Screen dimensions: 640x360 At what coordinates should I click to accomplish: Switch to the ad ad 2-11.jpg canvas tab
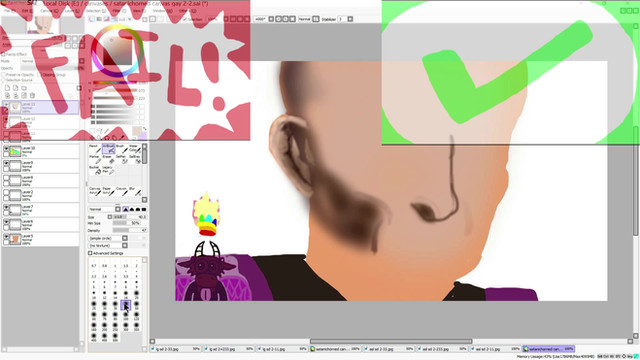[x=497, y=349]
